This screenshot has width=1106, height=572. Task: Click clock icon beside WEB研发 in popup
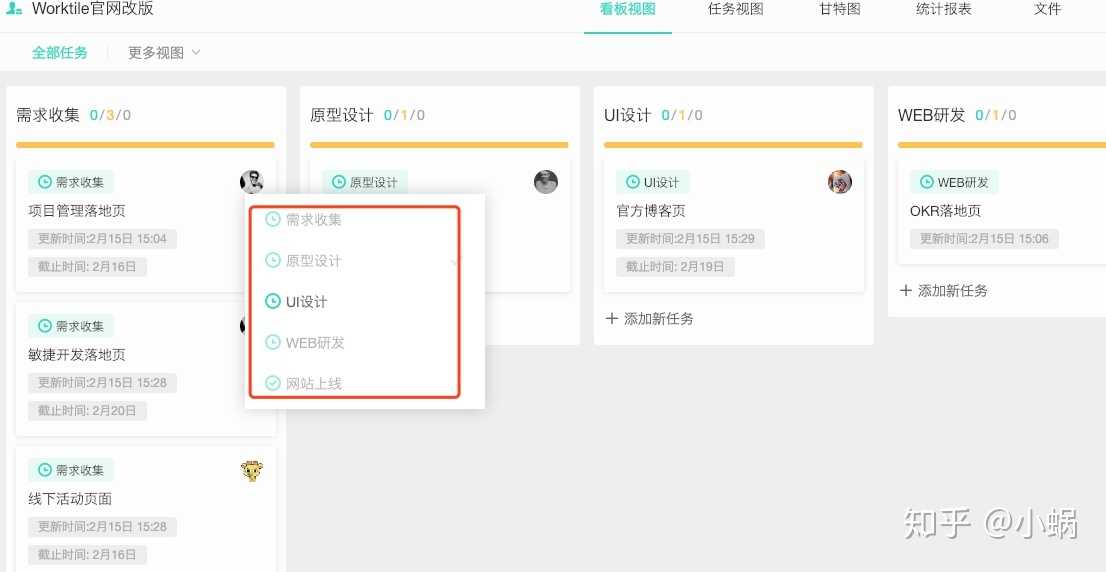coord(272,343)
